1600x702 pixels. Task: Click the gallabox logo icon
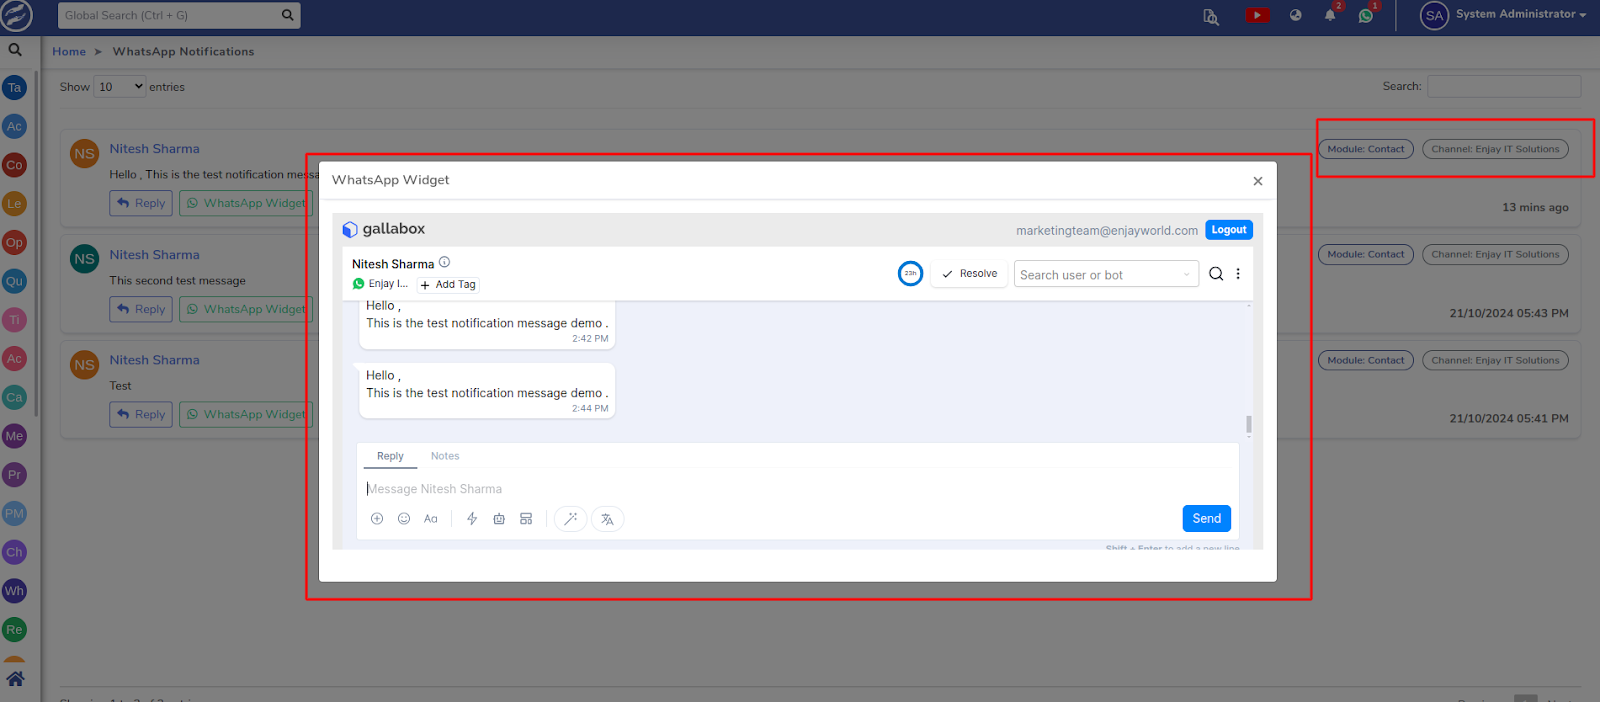pos(350,229)
